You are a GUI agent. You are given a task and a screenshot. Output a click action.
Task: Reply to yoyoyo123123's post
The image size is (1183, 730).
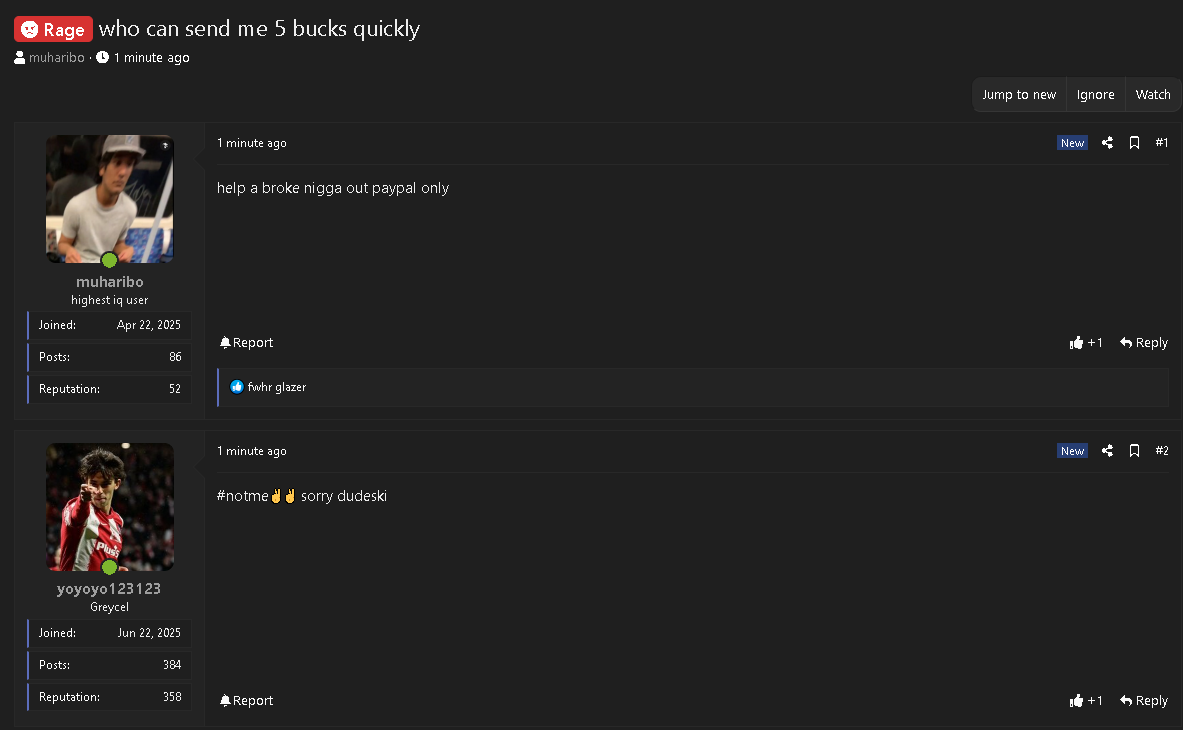1144,701
